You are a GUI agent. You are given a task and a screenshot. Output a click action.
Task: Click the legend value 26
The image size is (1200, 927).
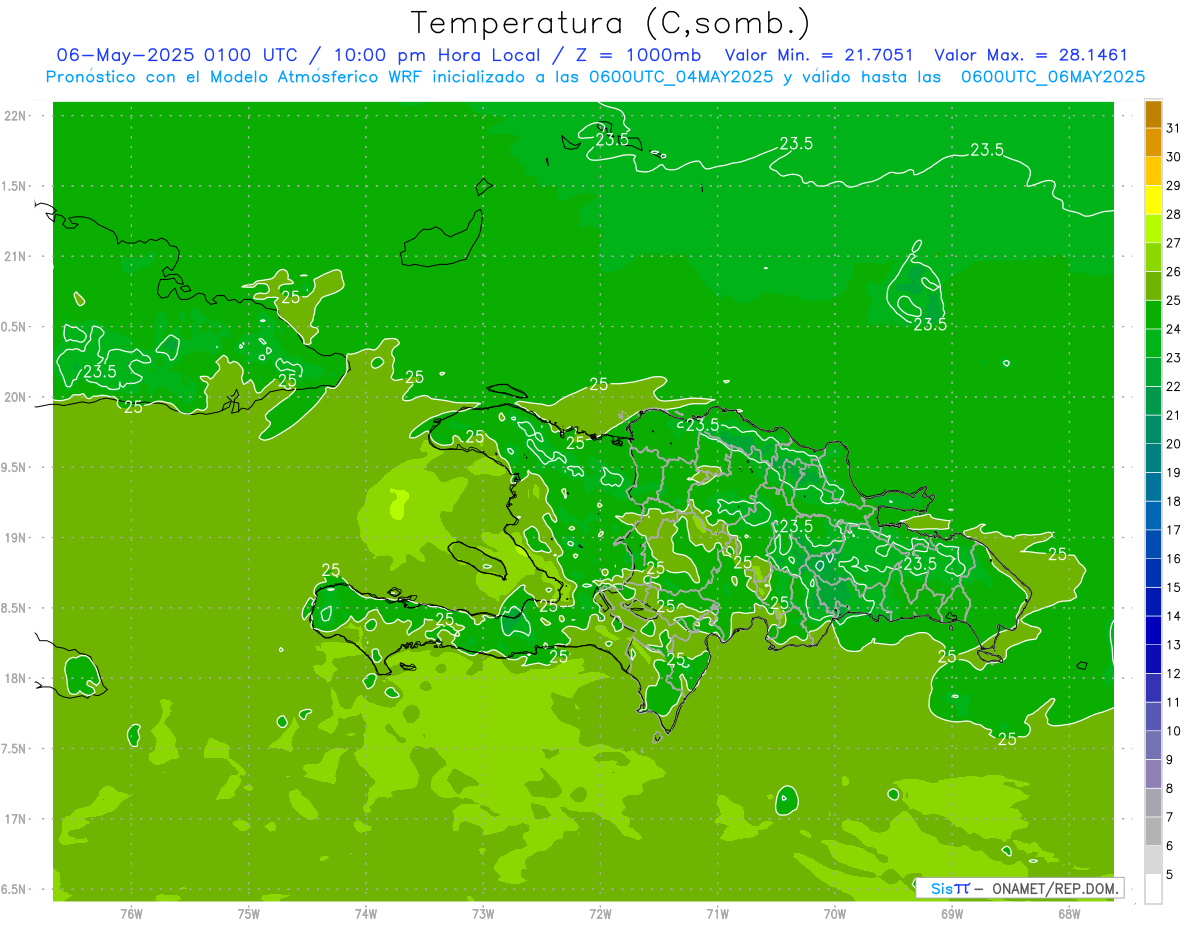tap(1173, 272)
